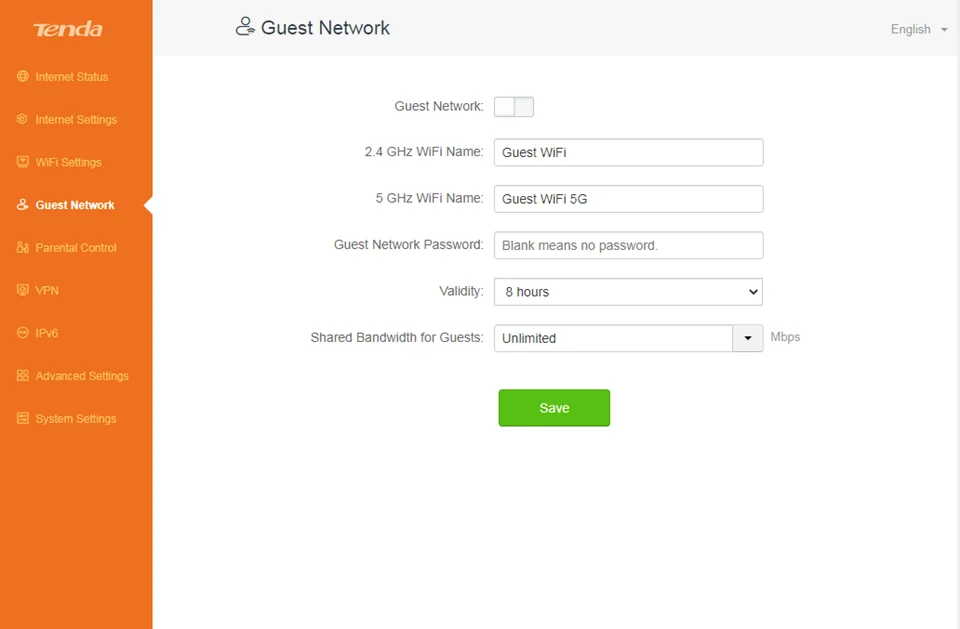Image resolution: width=960 pixels, height=629 pixels.
Task: Click the 2.4 GHz WiFi Name field
Action: (x=628, y=153)
